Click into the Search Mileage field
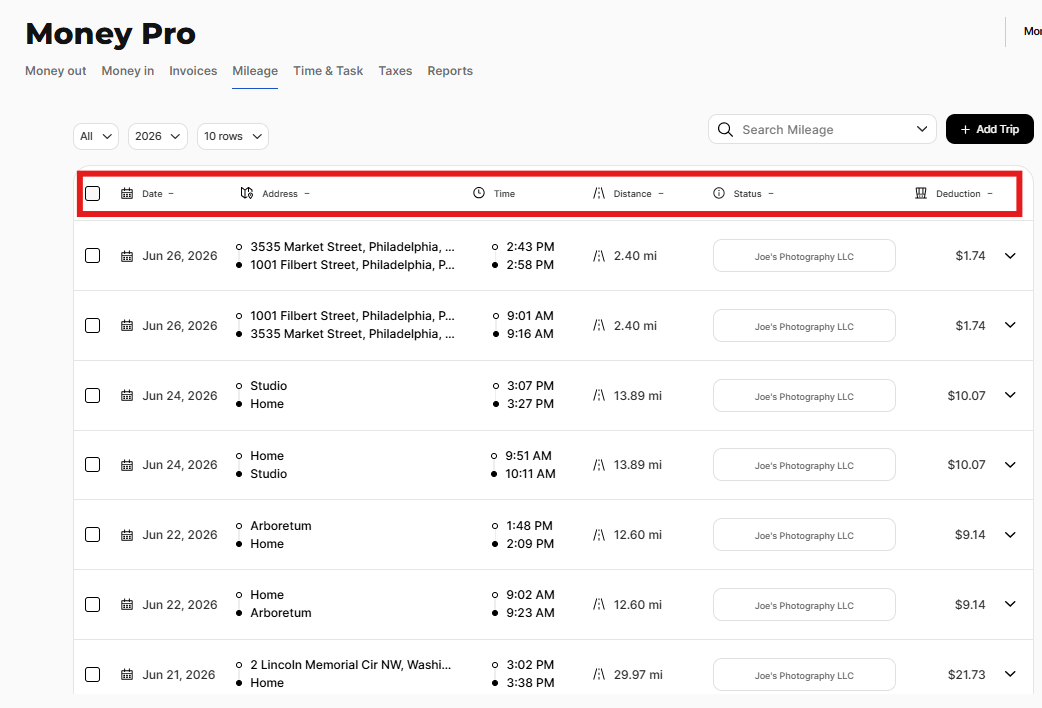The image size is (1042, 708). (822, 129)
